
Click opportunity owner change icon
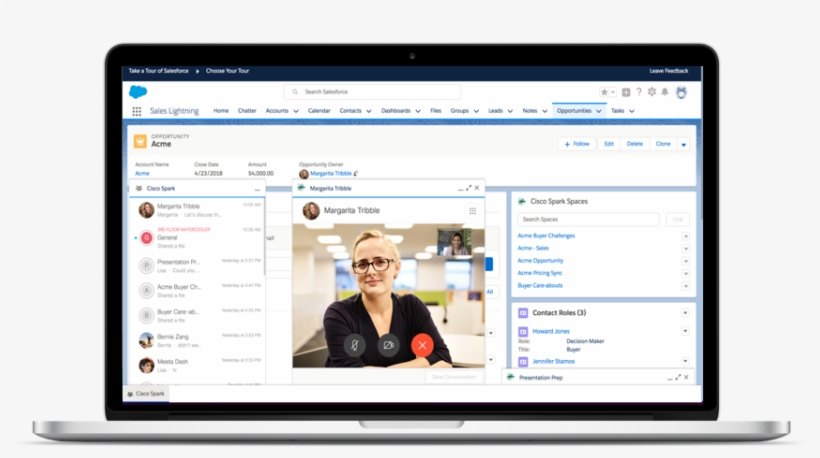tap(356, 174)
